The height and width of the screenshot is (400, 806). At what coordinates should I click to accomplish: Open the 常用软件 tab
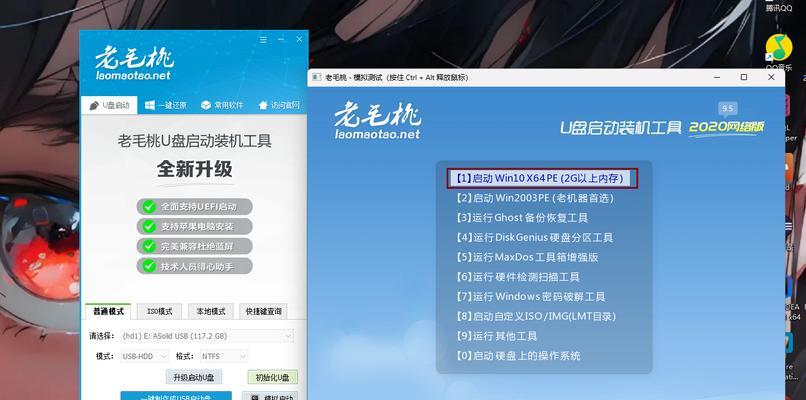(x=222, y=105)
